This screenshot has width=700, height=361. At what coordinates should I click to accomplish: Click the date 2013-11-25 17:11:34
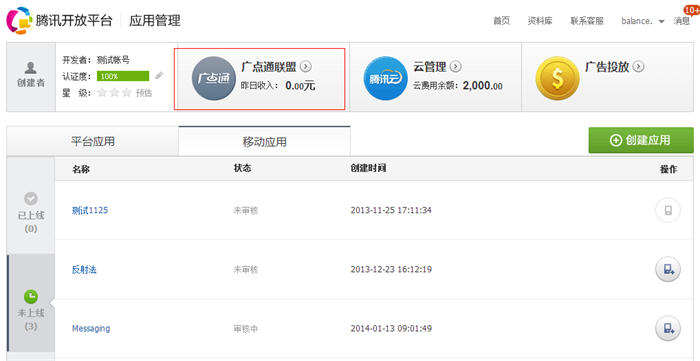(x=391, y=210)
